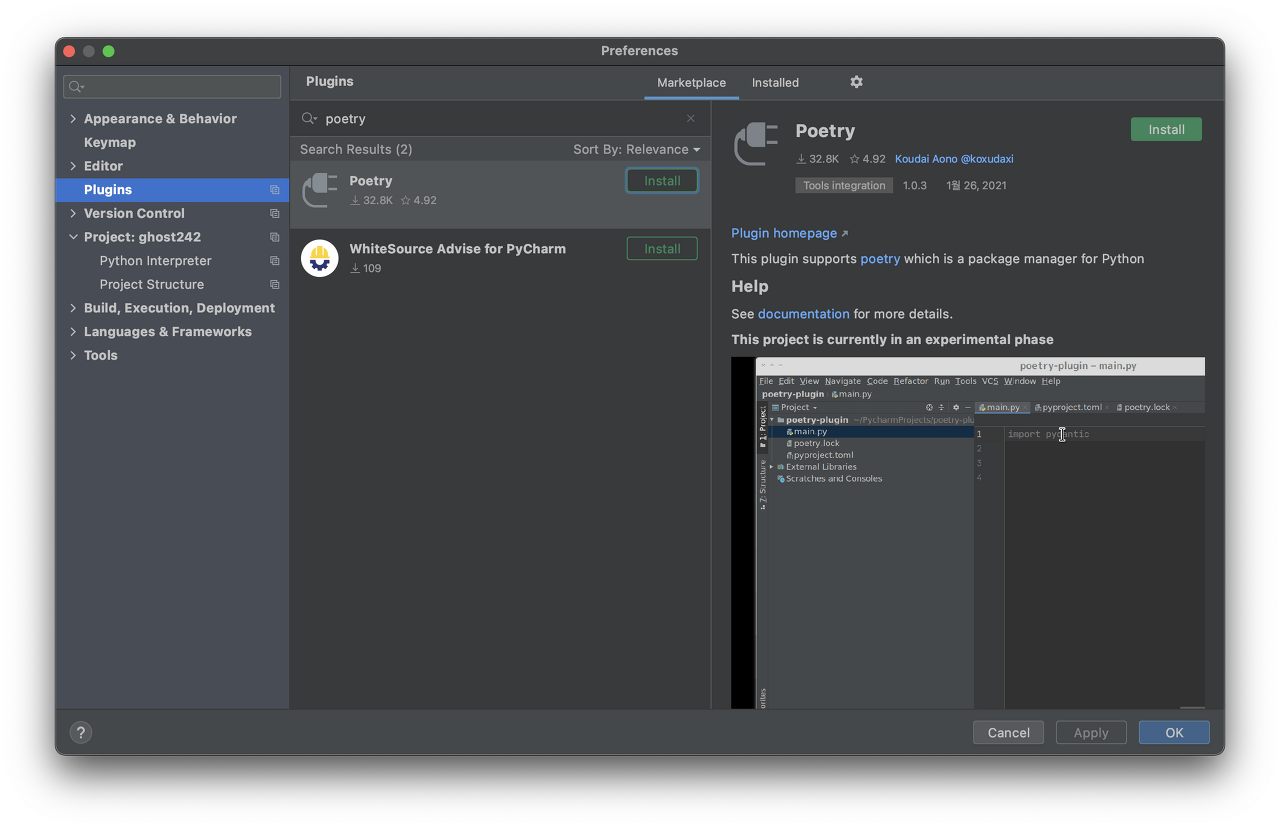The height and width of the screenshot is (828, 1280).
Task: Click the project-level icon beside Plugins
Action: [275, 190]
